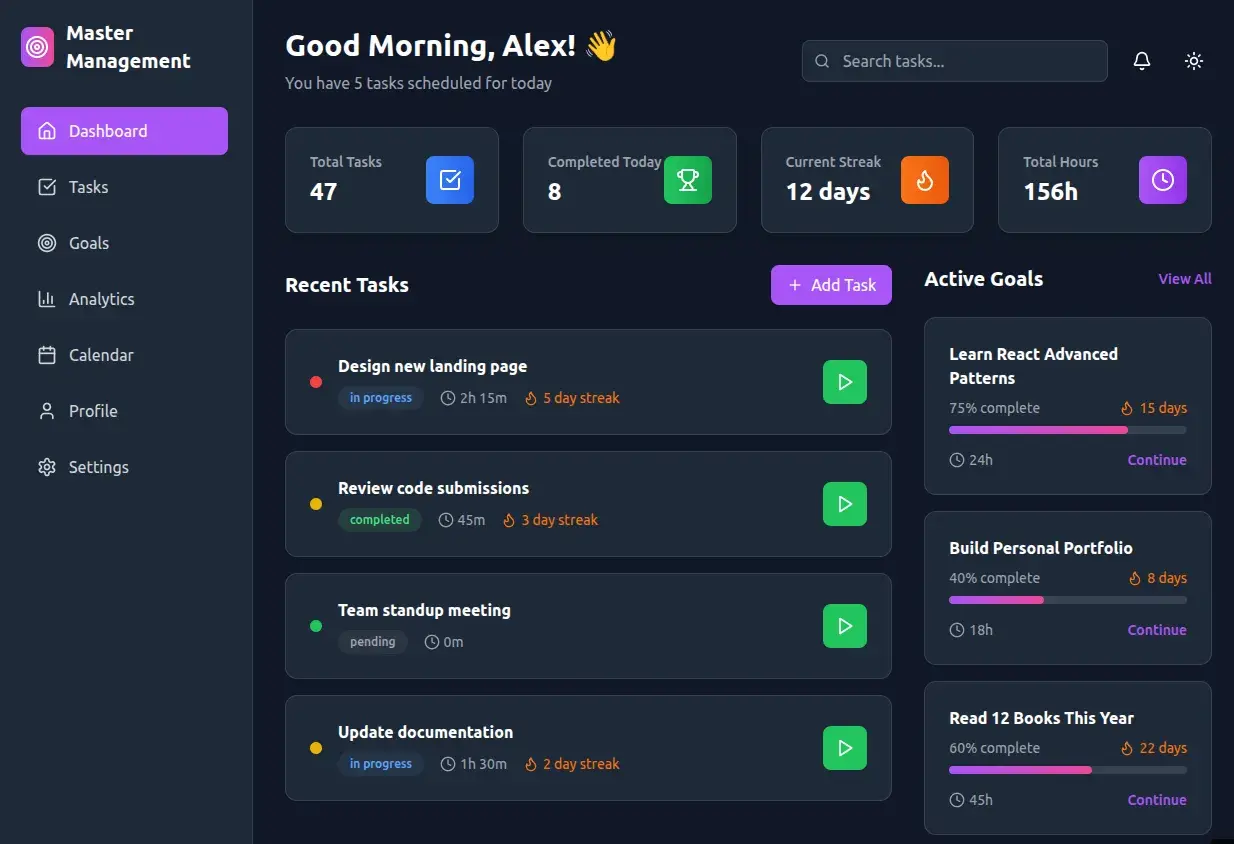The height and width of the screenshot is (844, 1234).
Task: Click the 1h 30m duration
Action: [474, 764]
